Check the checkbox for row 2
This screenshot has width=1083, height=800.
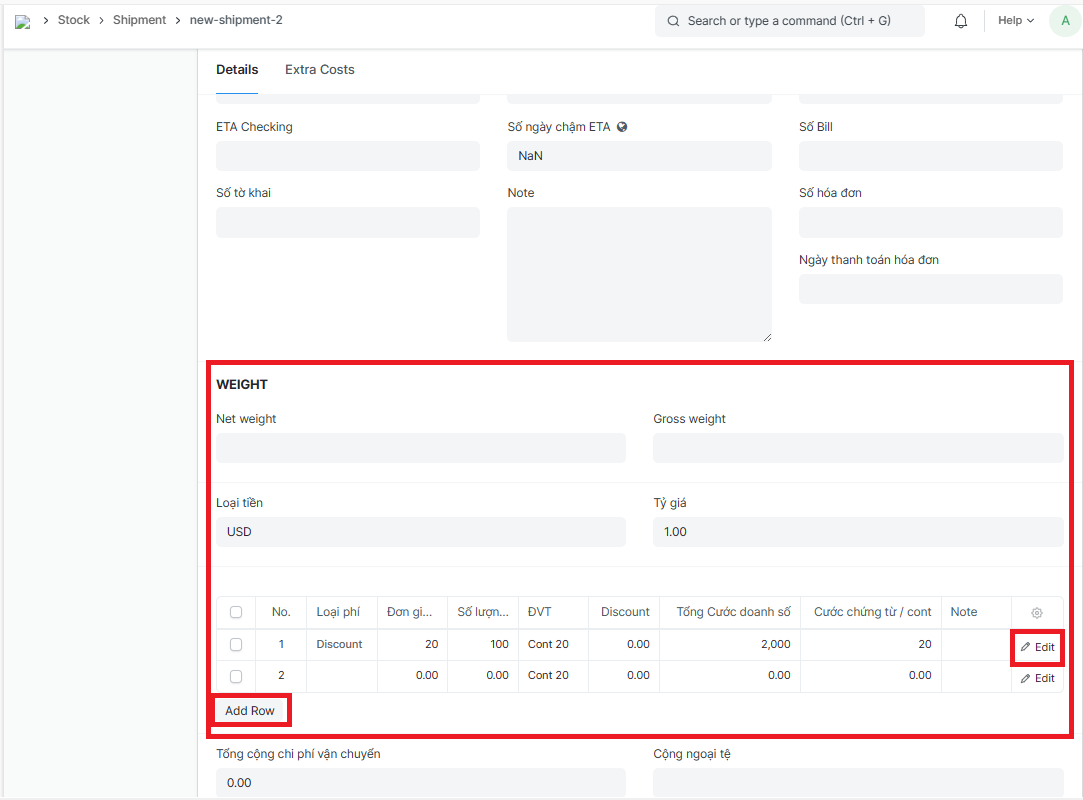pos(236,676)
